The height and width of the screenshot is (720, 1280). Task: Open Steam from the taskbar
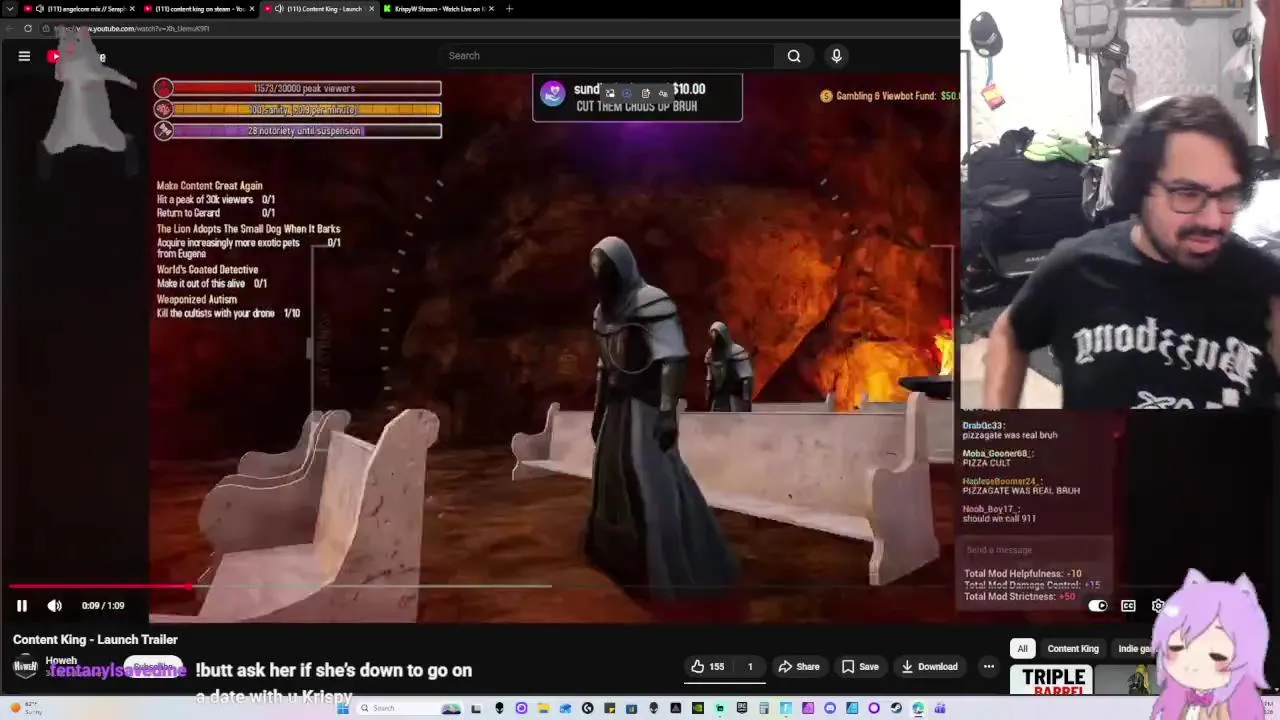pos(896,708)
